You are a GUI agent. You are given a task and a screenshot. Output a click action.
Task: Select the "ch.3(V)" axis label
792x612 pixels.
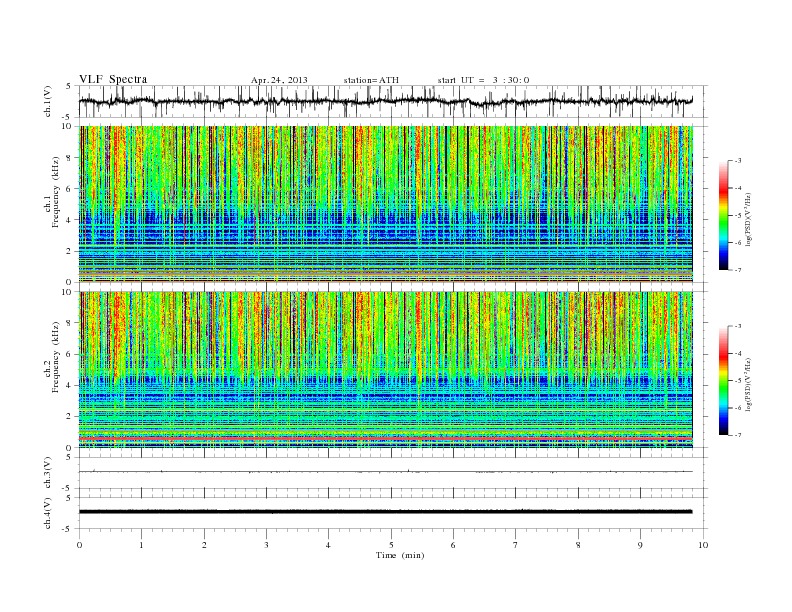(x=48, y=473)
